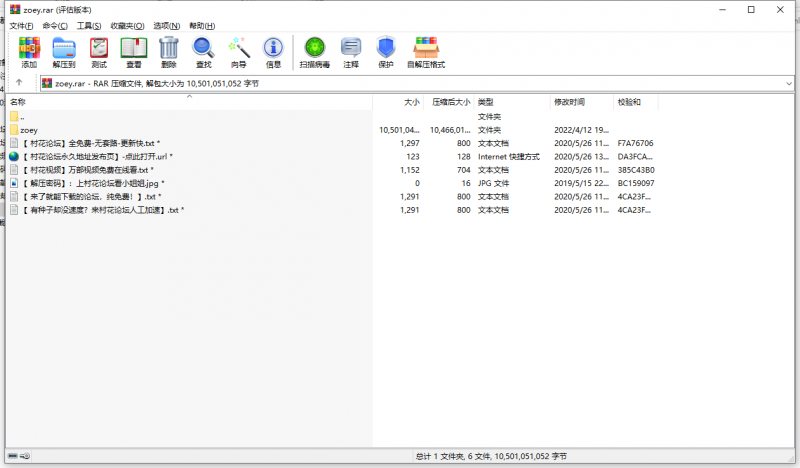
Task: Expand the archive path dropdown arrow
Action: point(789,83)
